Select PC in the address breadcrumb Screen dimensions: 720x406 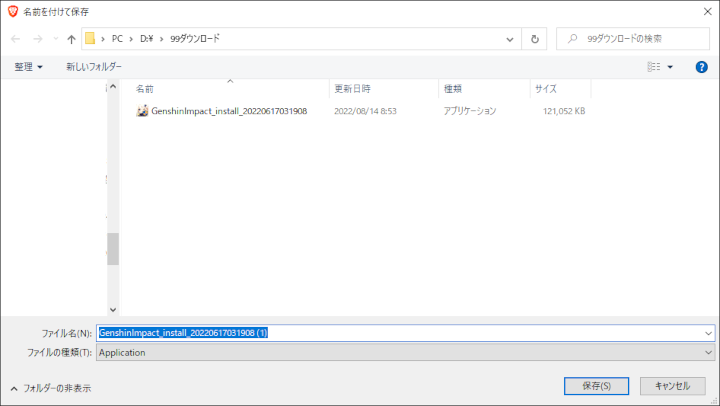[x=117, y=39]
